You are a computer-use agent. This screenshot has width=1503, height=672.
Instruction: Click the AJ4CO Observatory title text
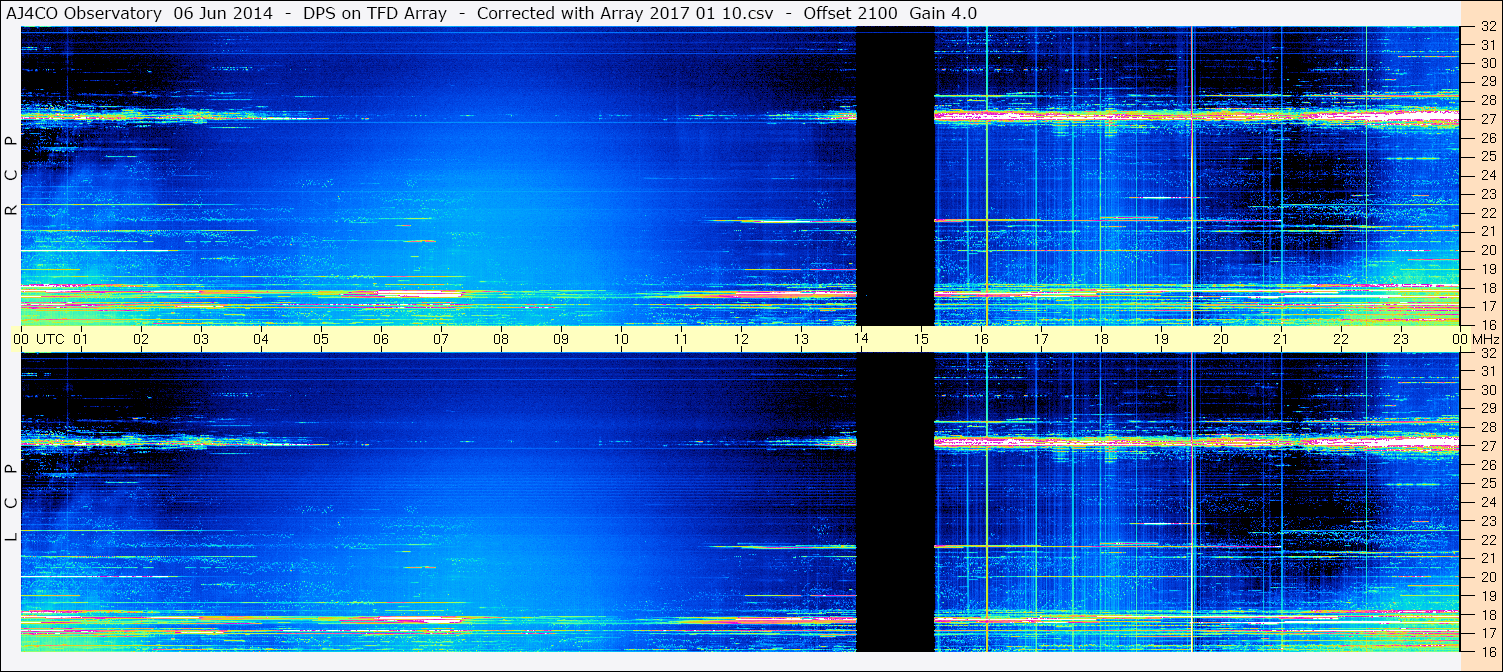click(x=82, y=13)
